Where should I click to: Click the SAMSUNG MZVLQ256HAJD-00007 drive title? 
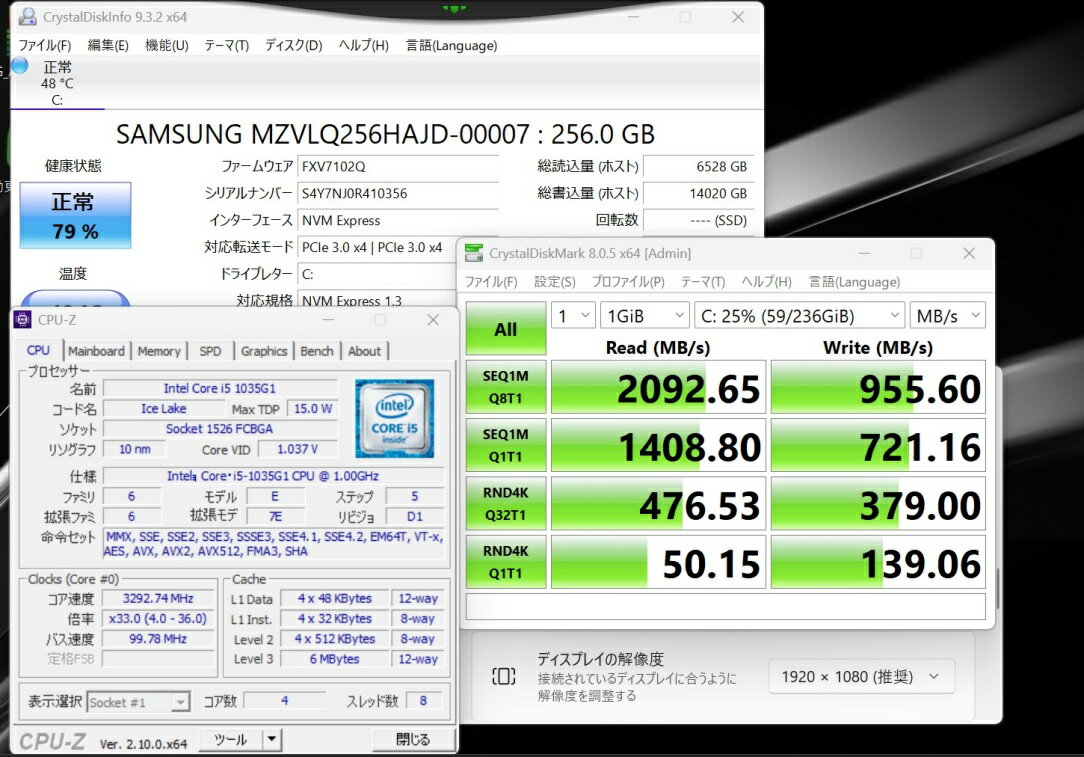385,134
